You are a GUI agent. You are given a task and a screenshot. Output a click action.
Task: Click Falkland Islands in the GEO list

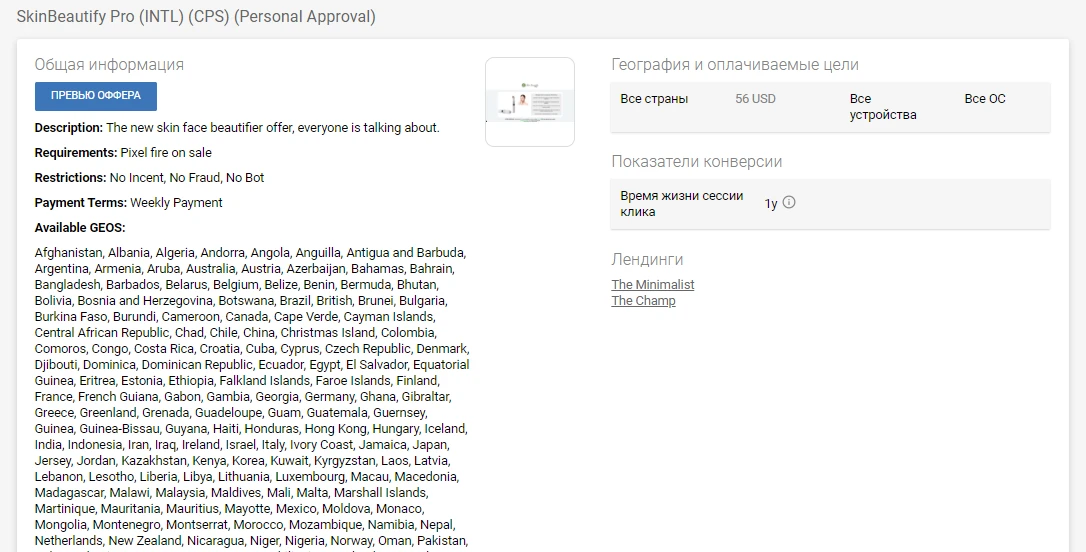point(265,380)
